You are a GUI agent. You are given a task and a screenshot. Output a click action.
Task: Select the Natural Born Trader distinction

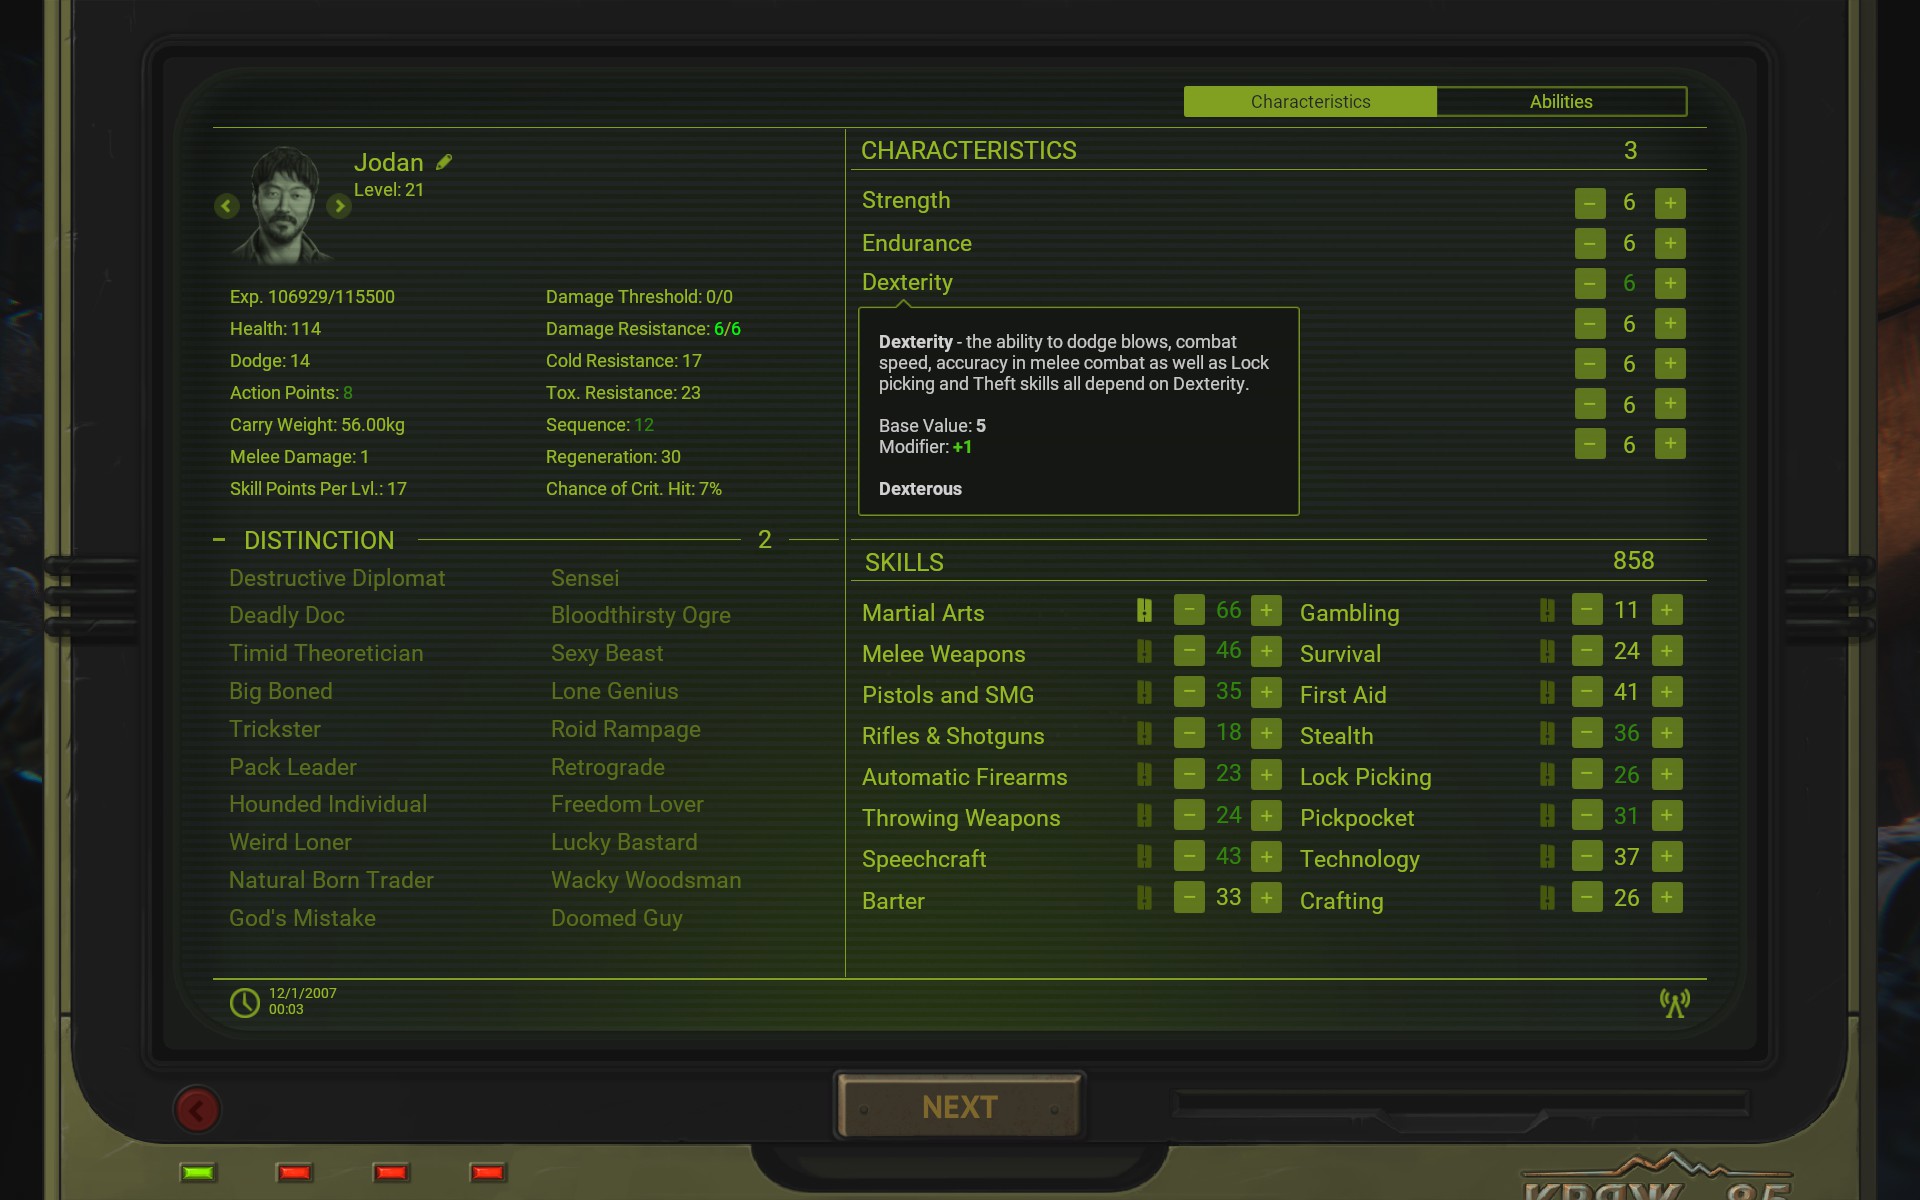pos(331,880)
